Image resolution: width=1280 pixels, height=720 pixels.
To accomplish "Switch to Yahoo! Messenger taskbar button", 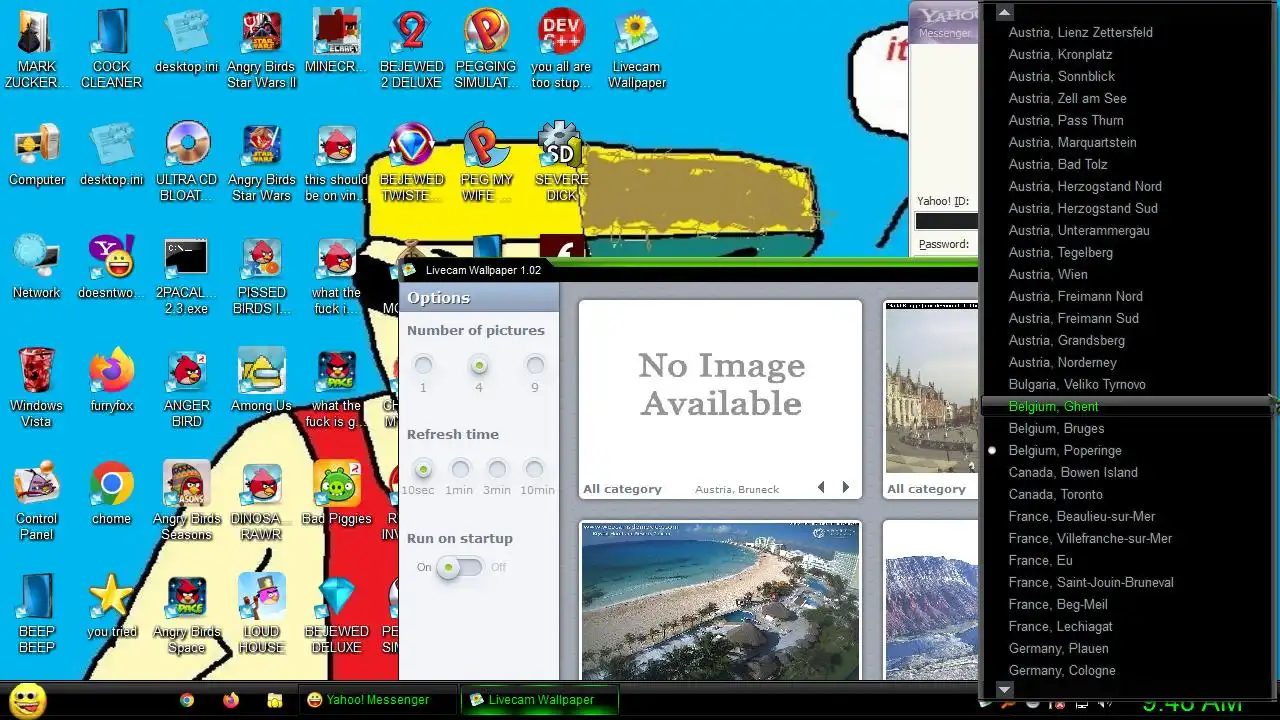I will (378, 700).
